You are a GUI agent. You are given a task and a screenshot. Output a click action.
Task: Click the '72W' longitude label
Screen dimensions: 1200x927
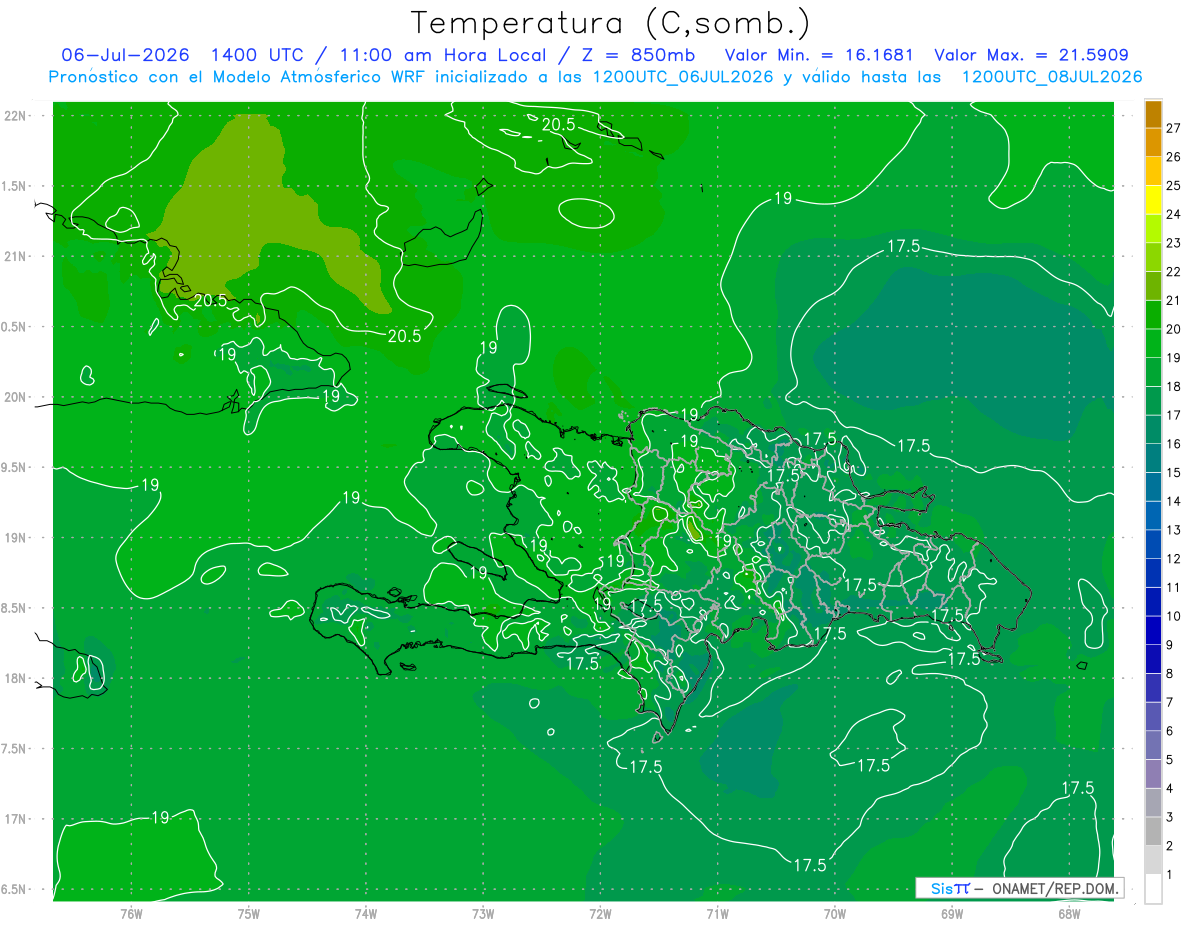pos(600,913)
